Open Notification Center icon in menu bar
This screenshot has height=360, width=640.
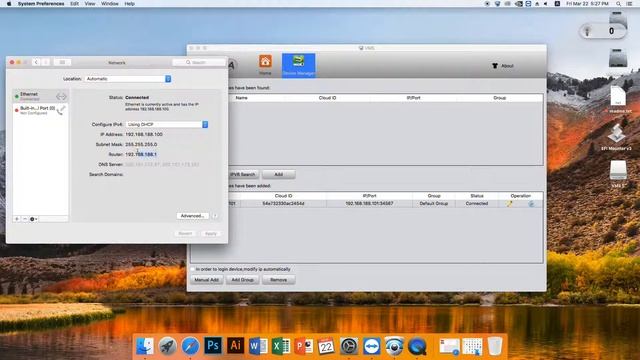[630, 4]
